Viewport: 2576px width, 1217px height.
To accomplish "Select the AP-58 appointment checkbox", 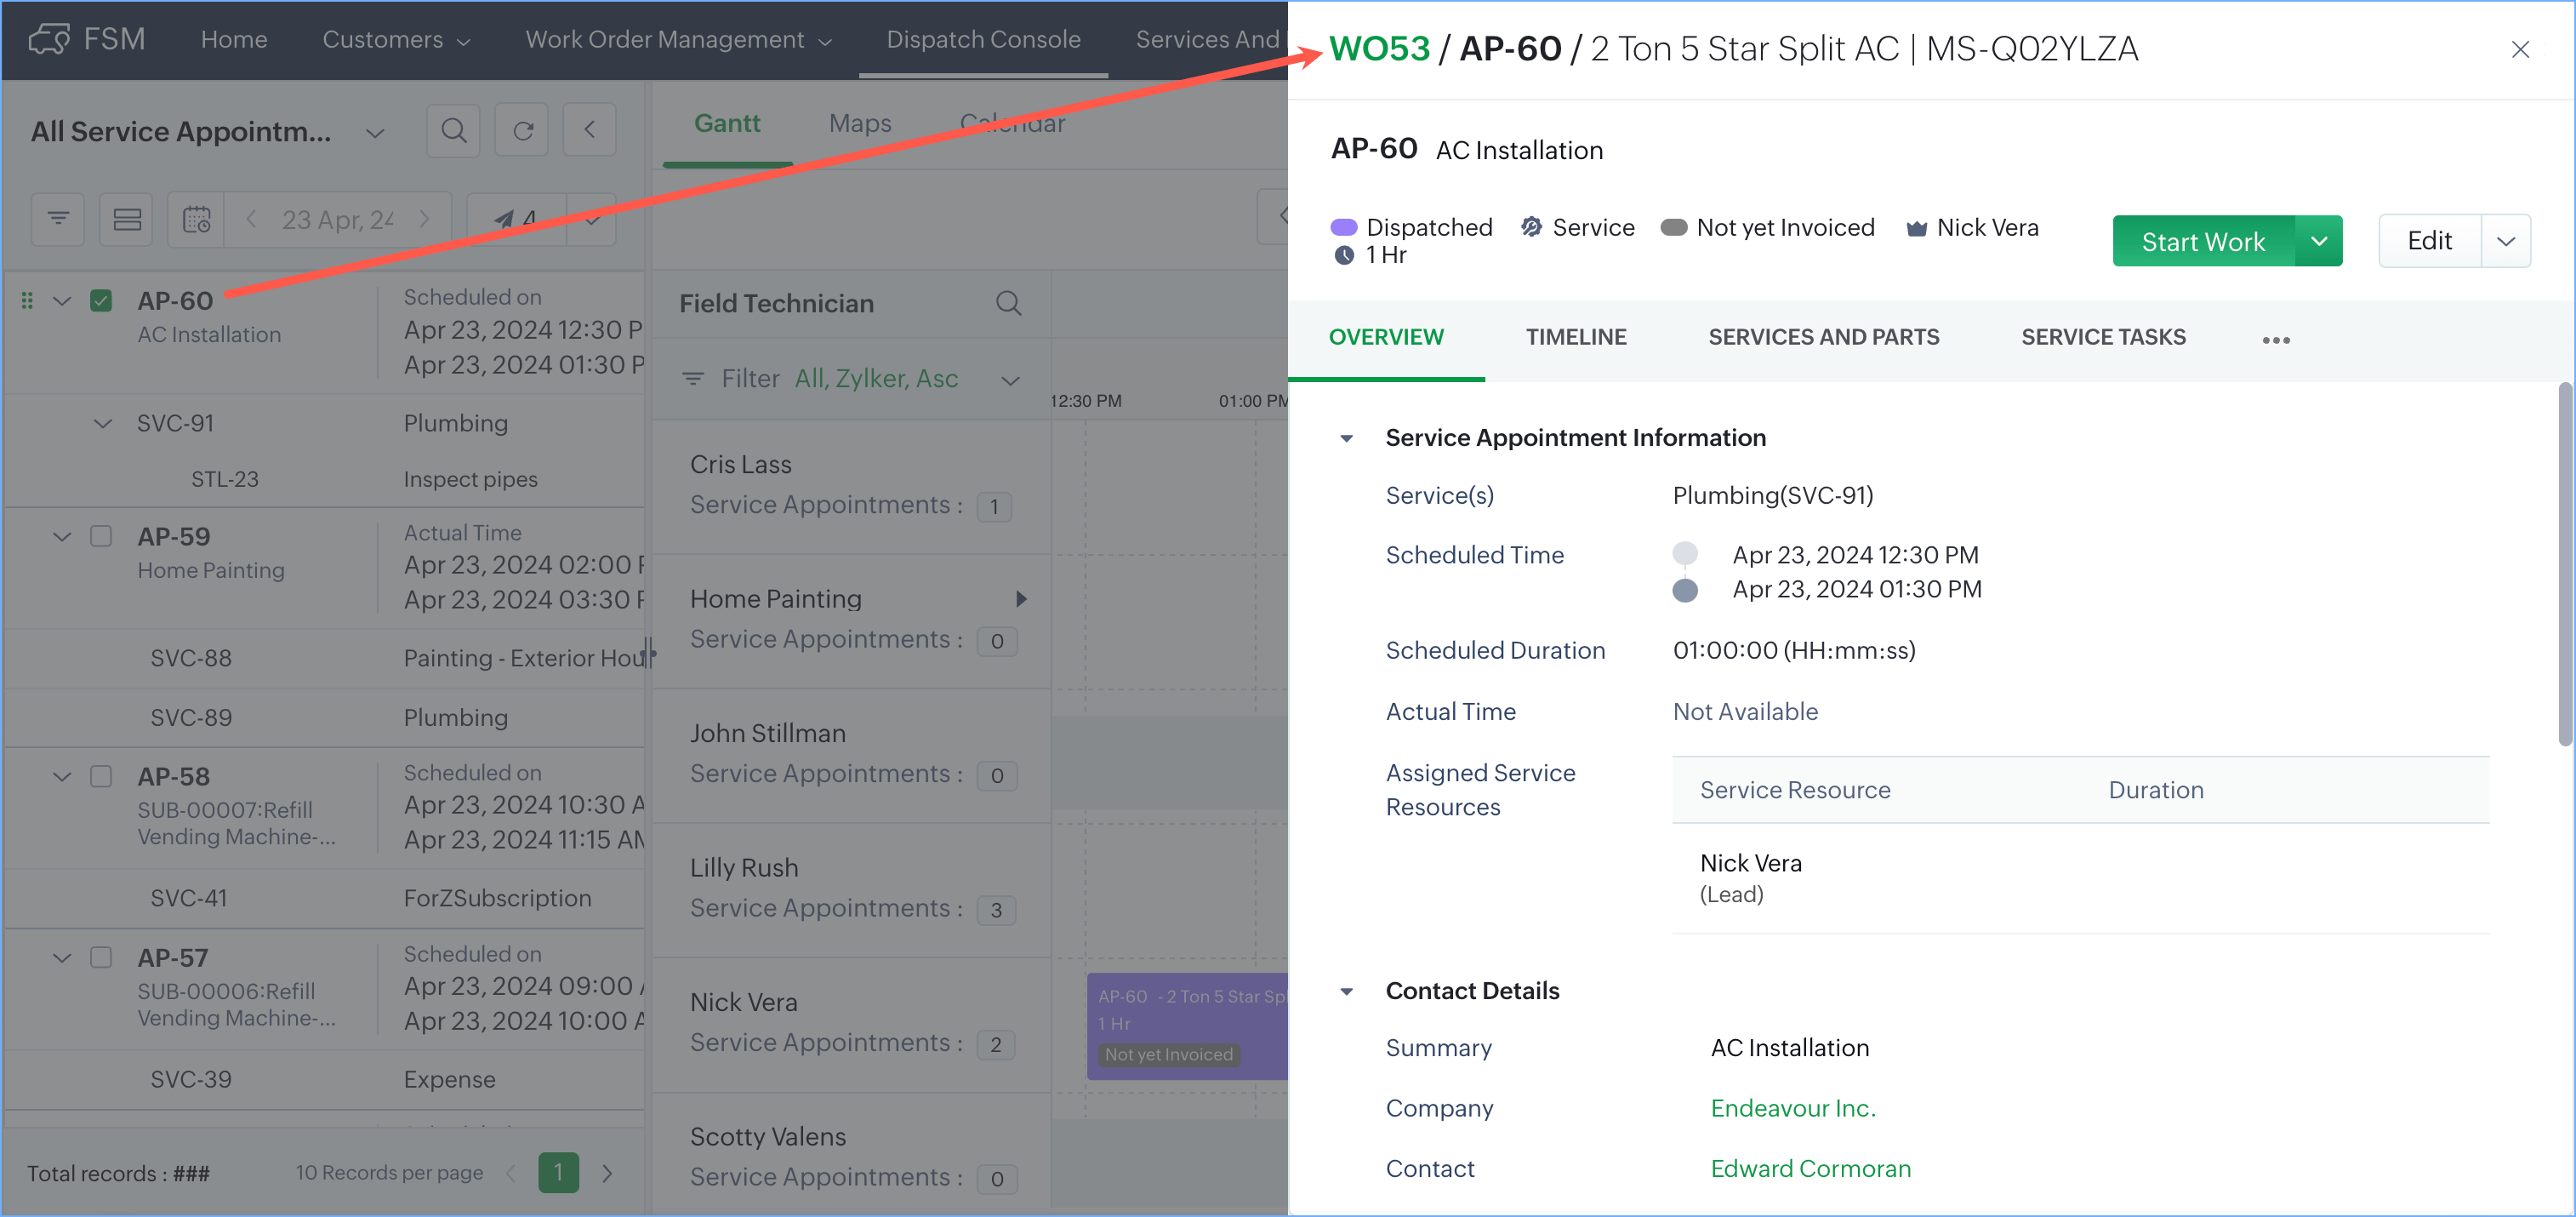I will [101, 776].
